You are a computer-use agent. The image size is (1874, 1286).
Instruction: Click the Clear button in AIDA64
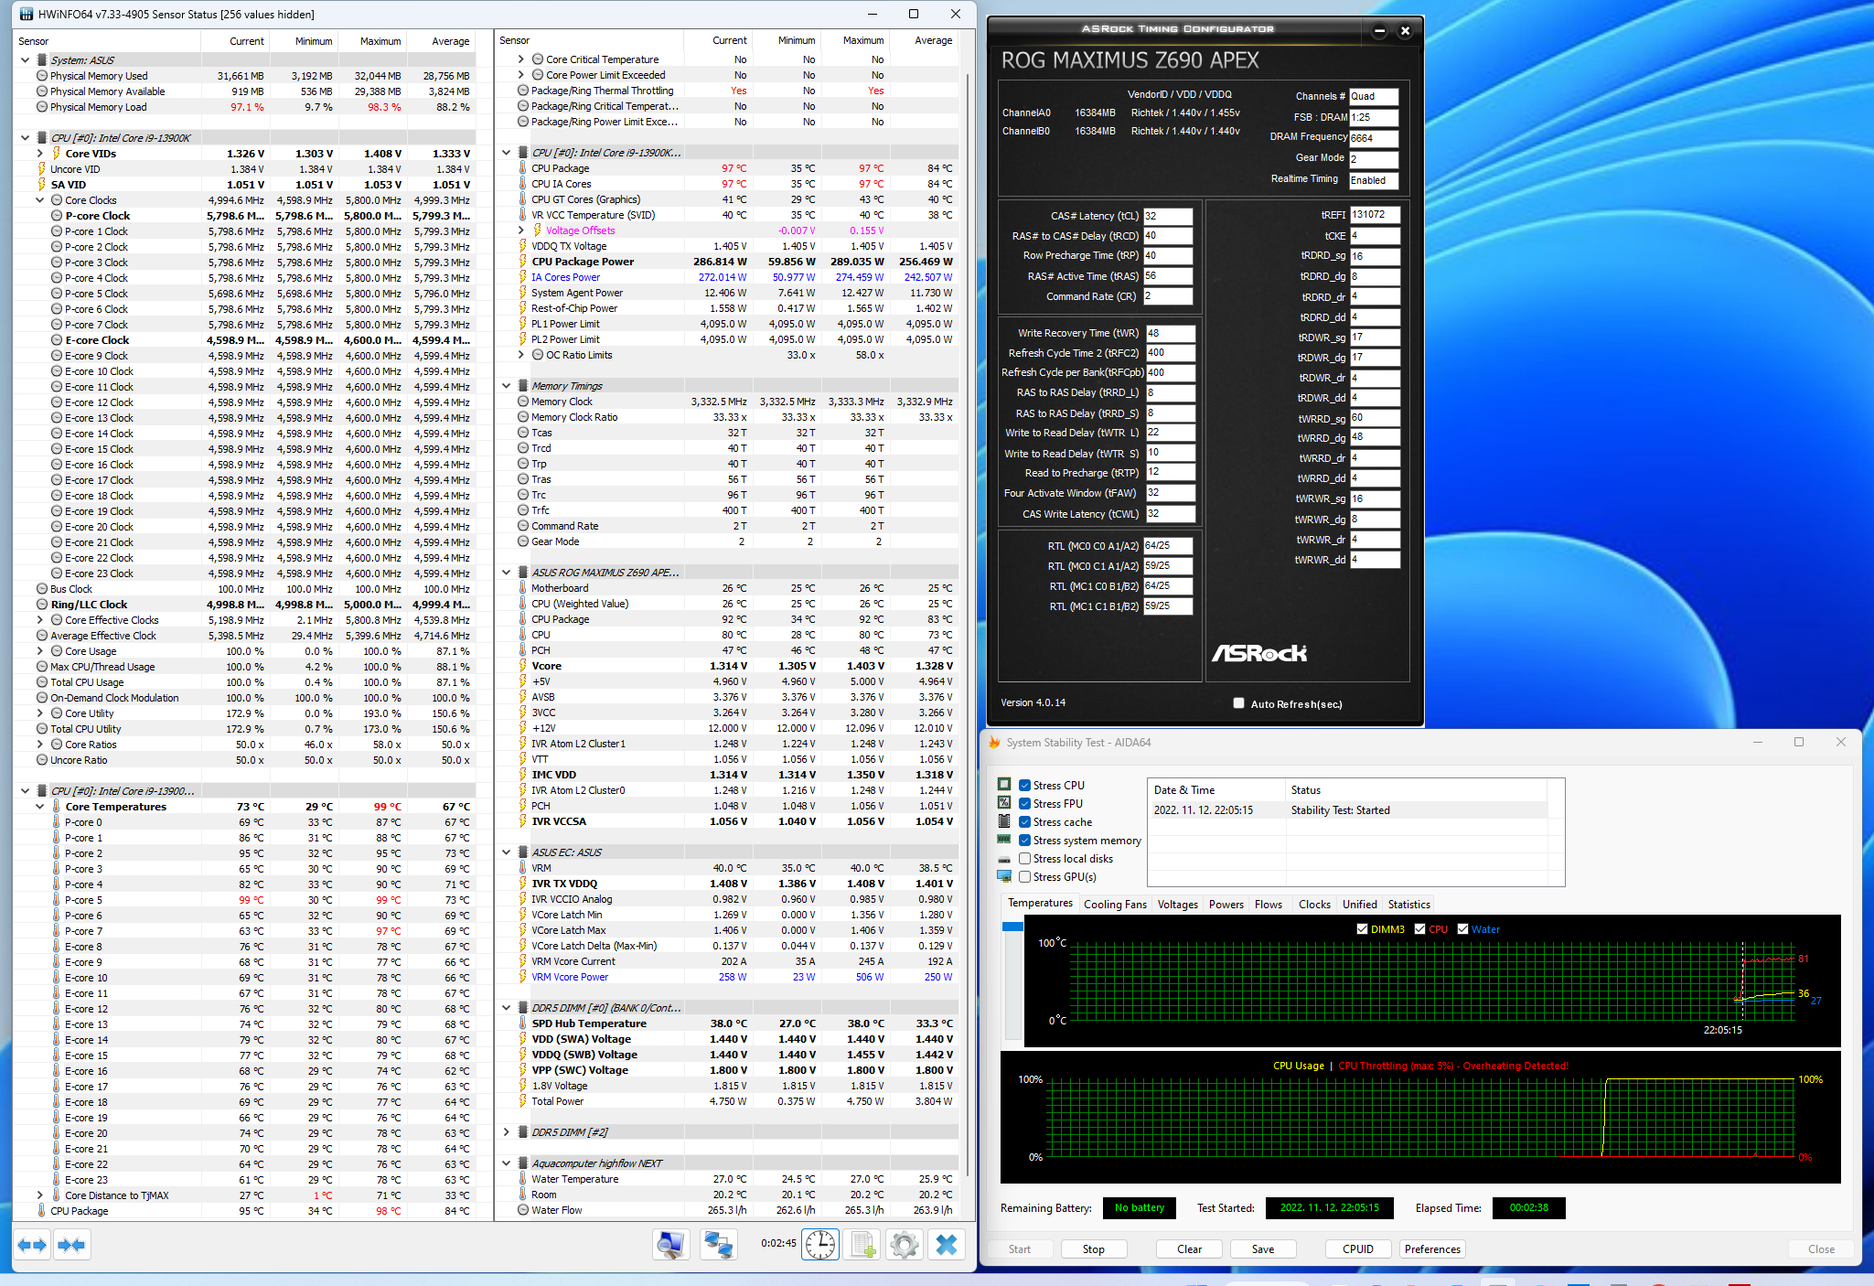(x=1189, y=1249)
